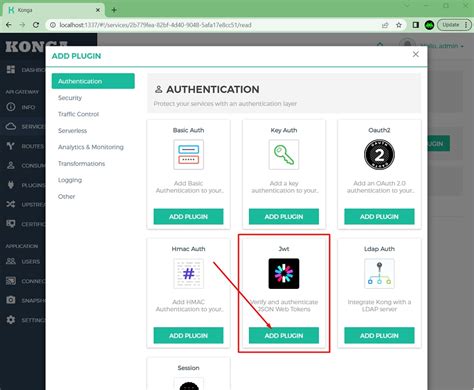Open the admin user dropdown

point(442,46)
